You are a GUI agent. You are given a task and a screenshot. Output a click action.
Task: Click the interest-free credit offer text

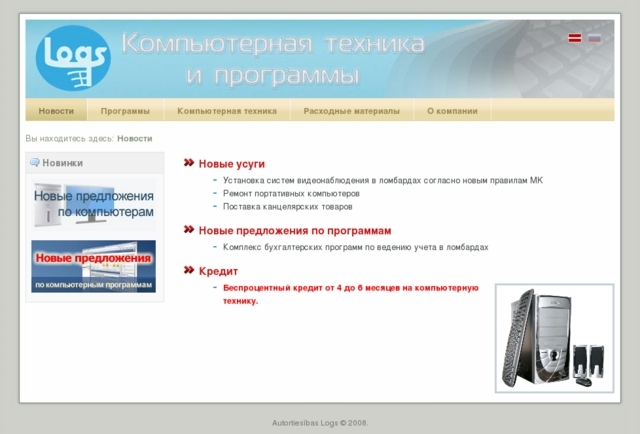click(x=351, y=293)
